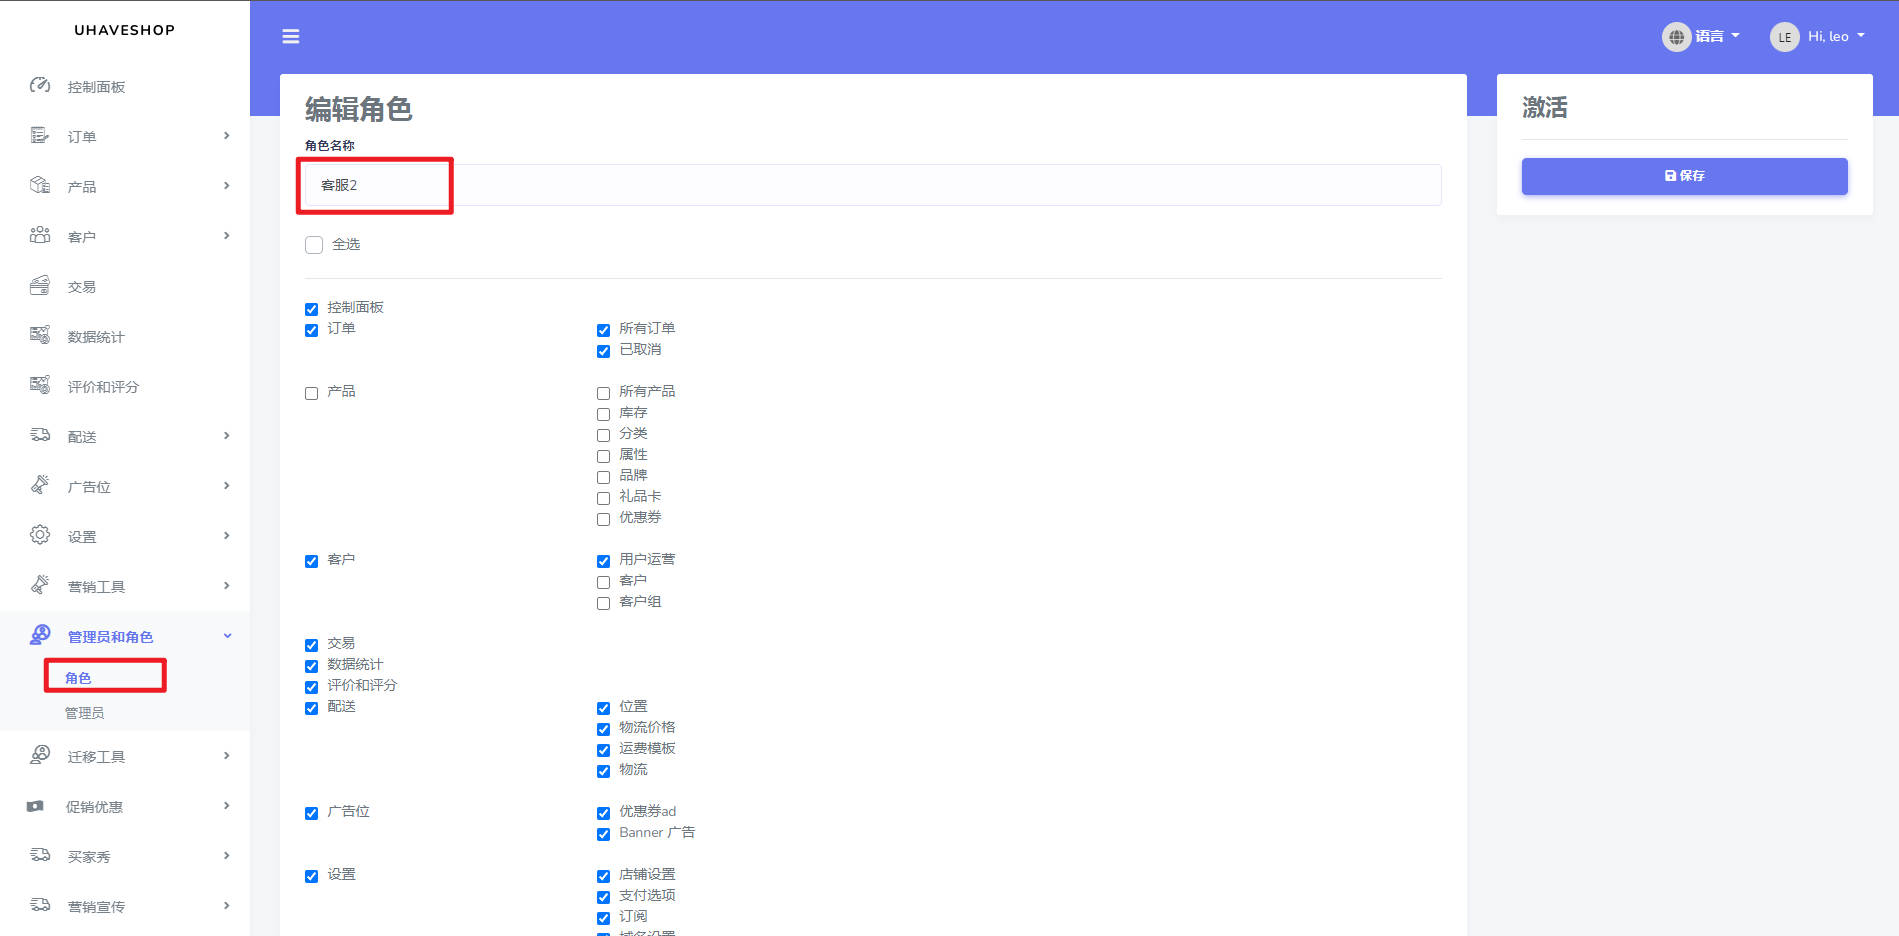Screen dimensions: 1899x936
Task: Click the 产品 products icon in sidebar
Action: [x=40, y=186]
